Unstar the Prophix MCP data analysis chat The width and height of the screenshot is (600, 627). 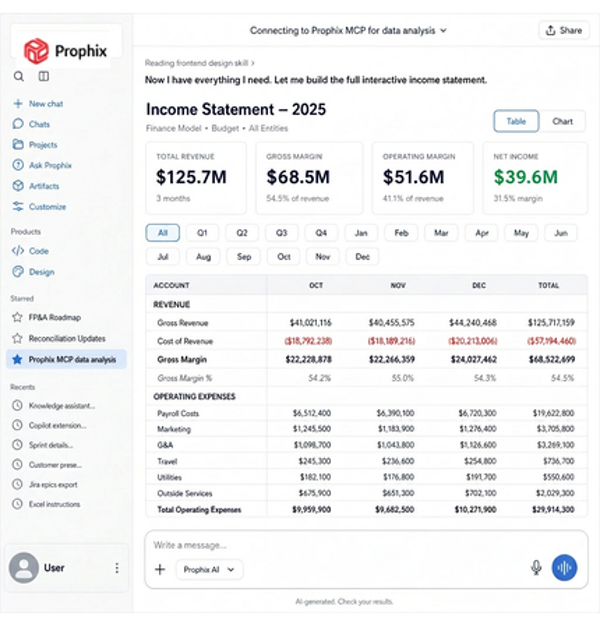click(17, 359)
